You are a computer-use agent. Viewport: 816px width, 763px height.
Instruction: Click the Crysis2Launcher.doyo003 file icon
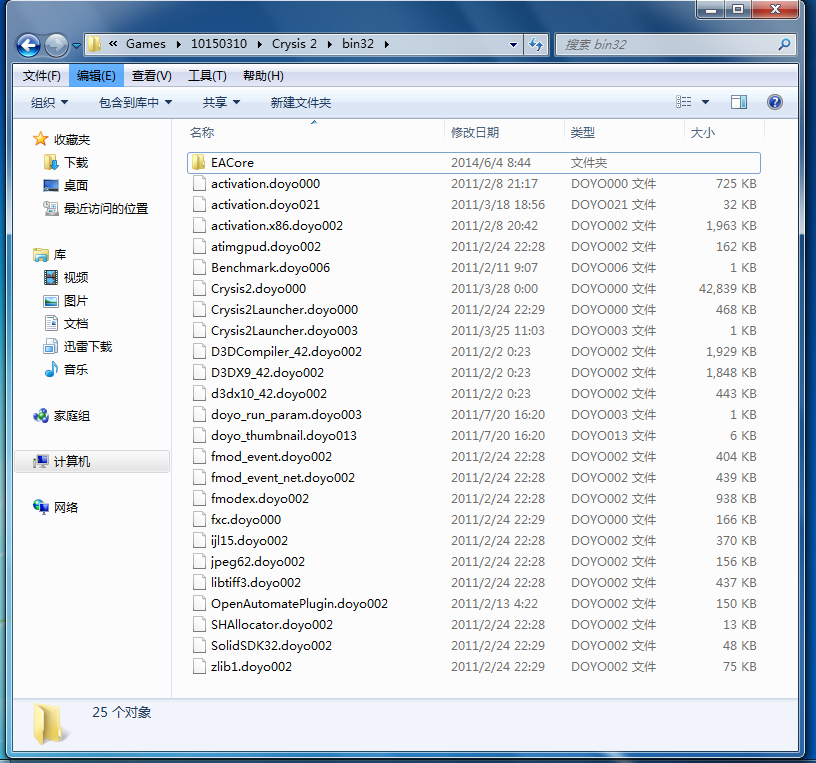click(199, 330)
